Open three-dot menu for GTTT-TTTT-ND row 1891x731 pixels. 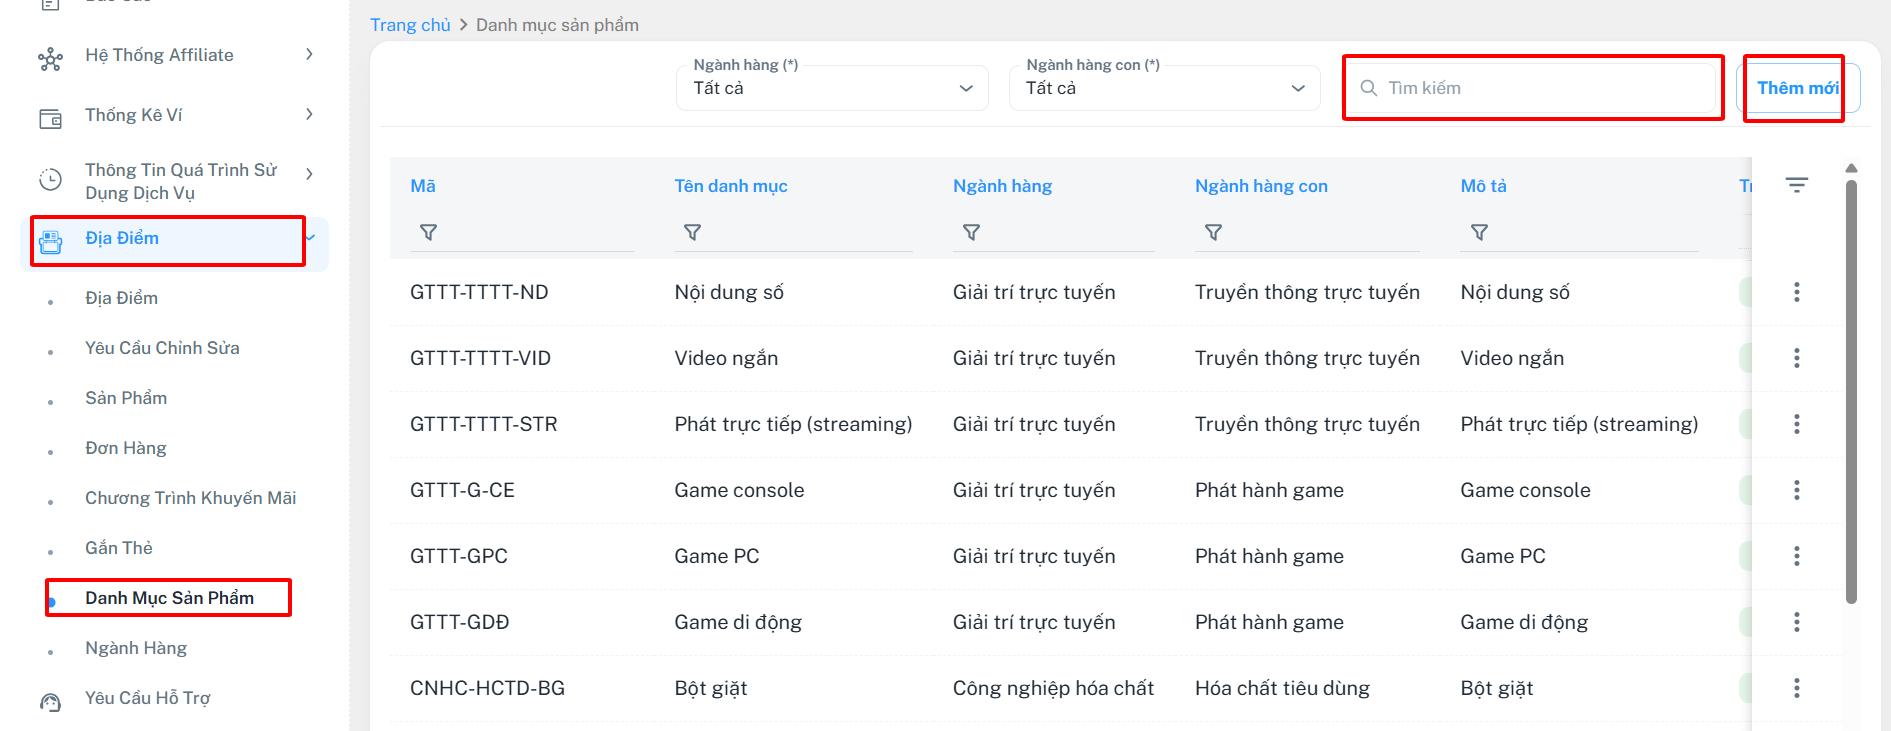pos(1796,292)
